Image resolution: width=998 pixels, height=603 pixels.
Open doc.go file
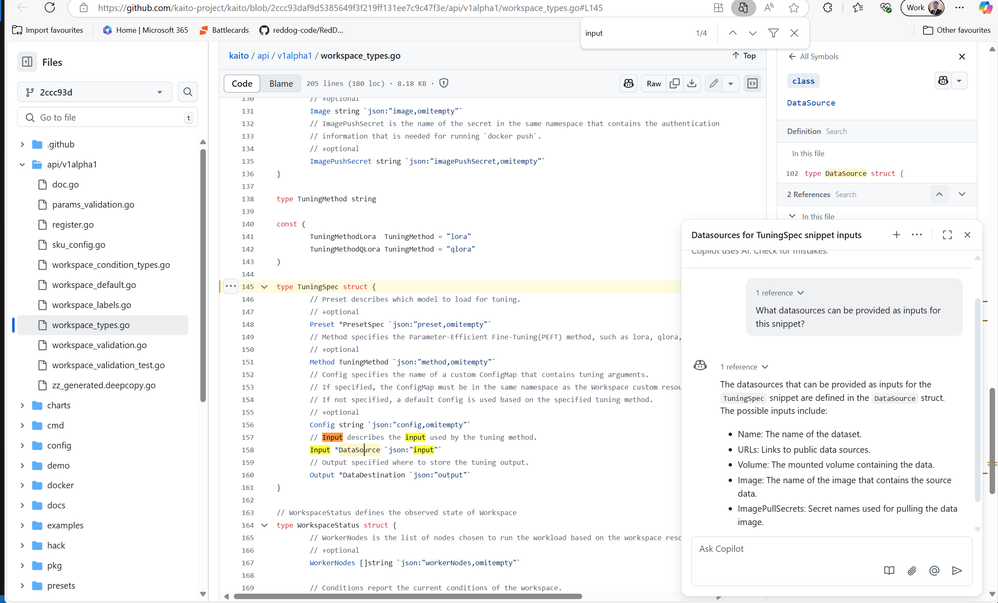pos(66,185)
